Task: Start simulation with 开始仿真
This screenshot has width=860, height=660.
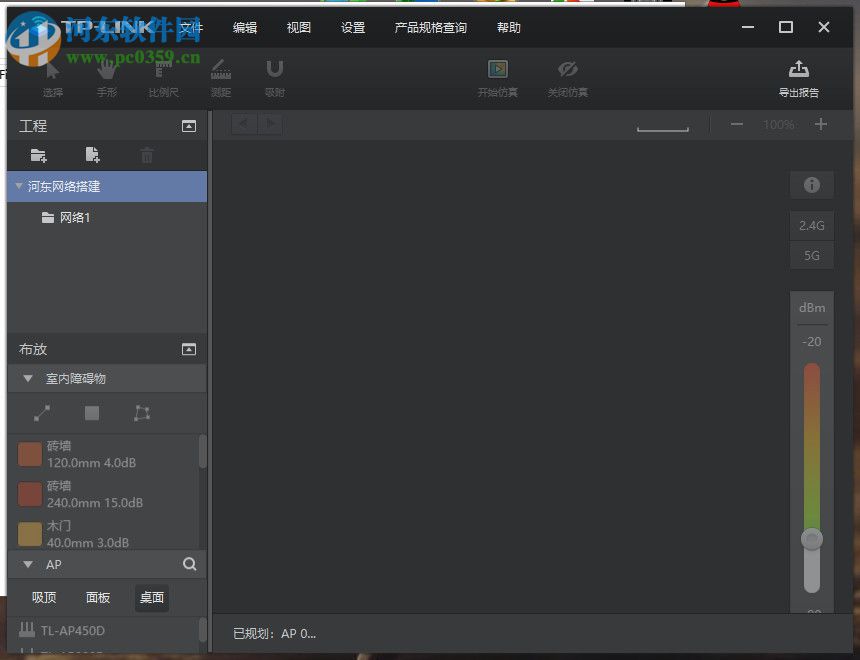Action: (497, 78)
